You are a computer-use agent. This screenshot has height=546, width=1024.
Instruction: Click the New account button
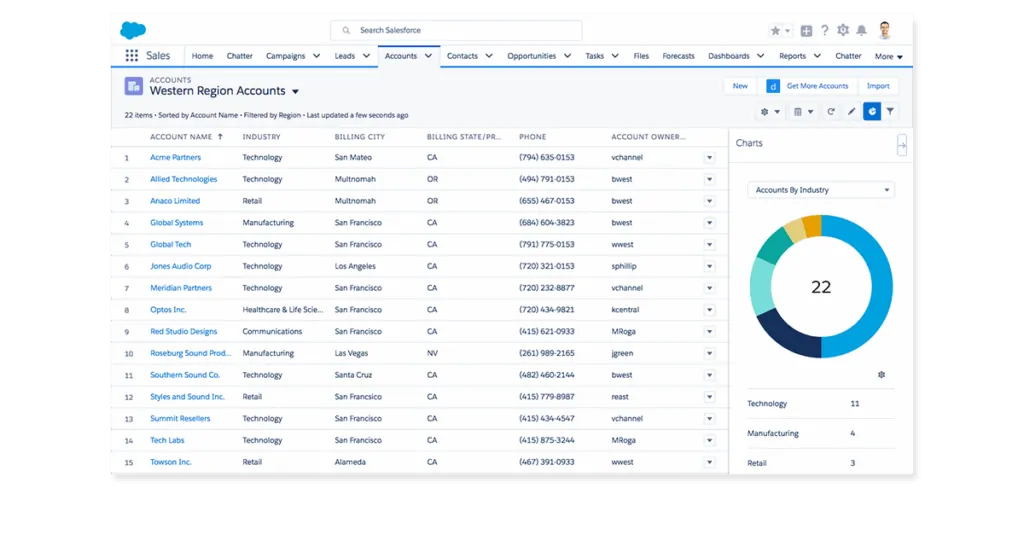click(740, 86)
